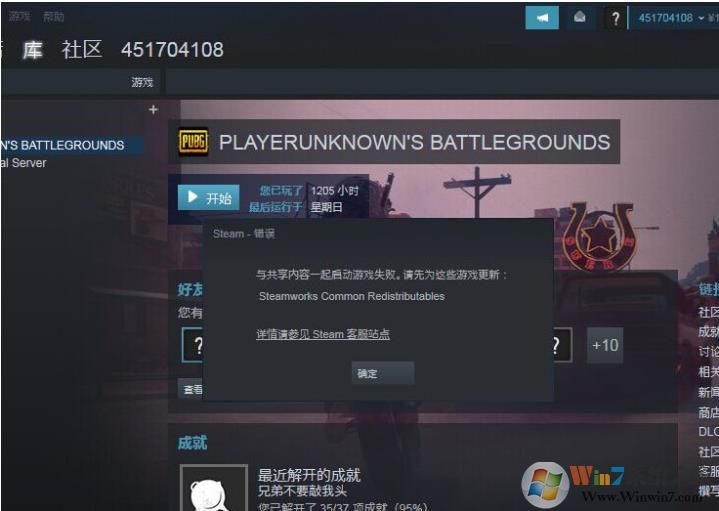719x511 pixels.
Task: Switch to the 库 library tab
Action: pyautogui.click(x=33, y=50)
